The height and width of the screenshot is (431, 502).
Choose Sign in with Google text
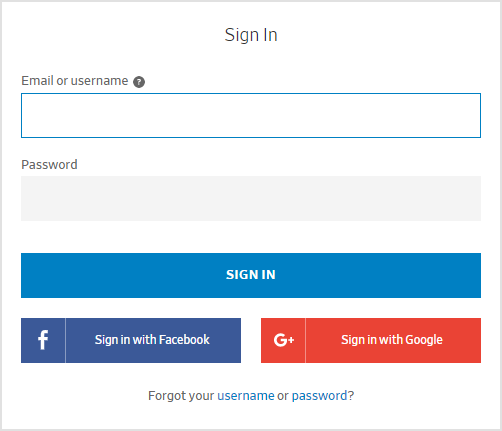point(392,340)
